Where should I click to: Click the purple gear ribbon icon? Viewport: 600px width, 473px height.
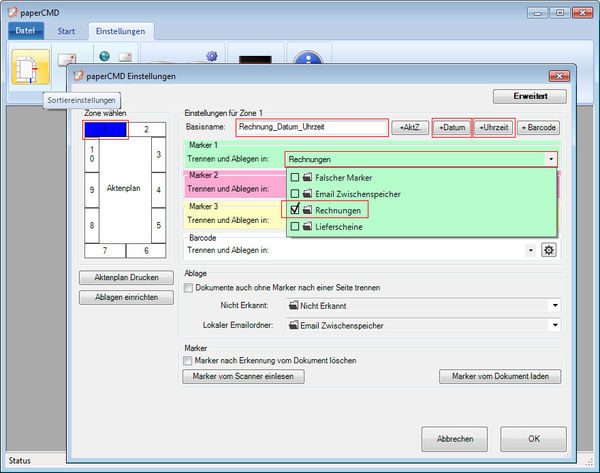tap(212, 56)
